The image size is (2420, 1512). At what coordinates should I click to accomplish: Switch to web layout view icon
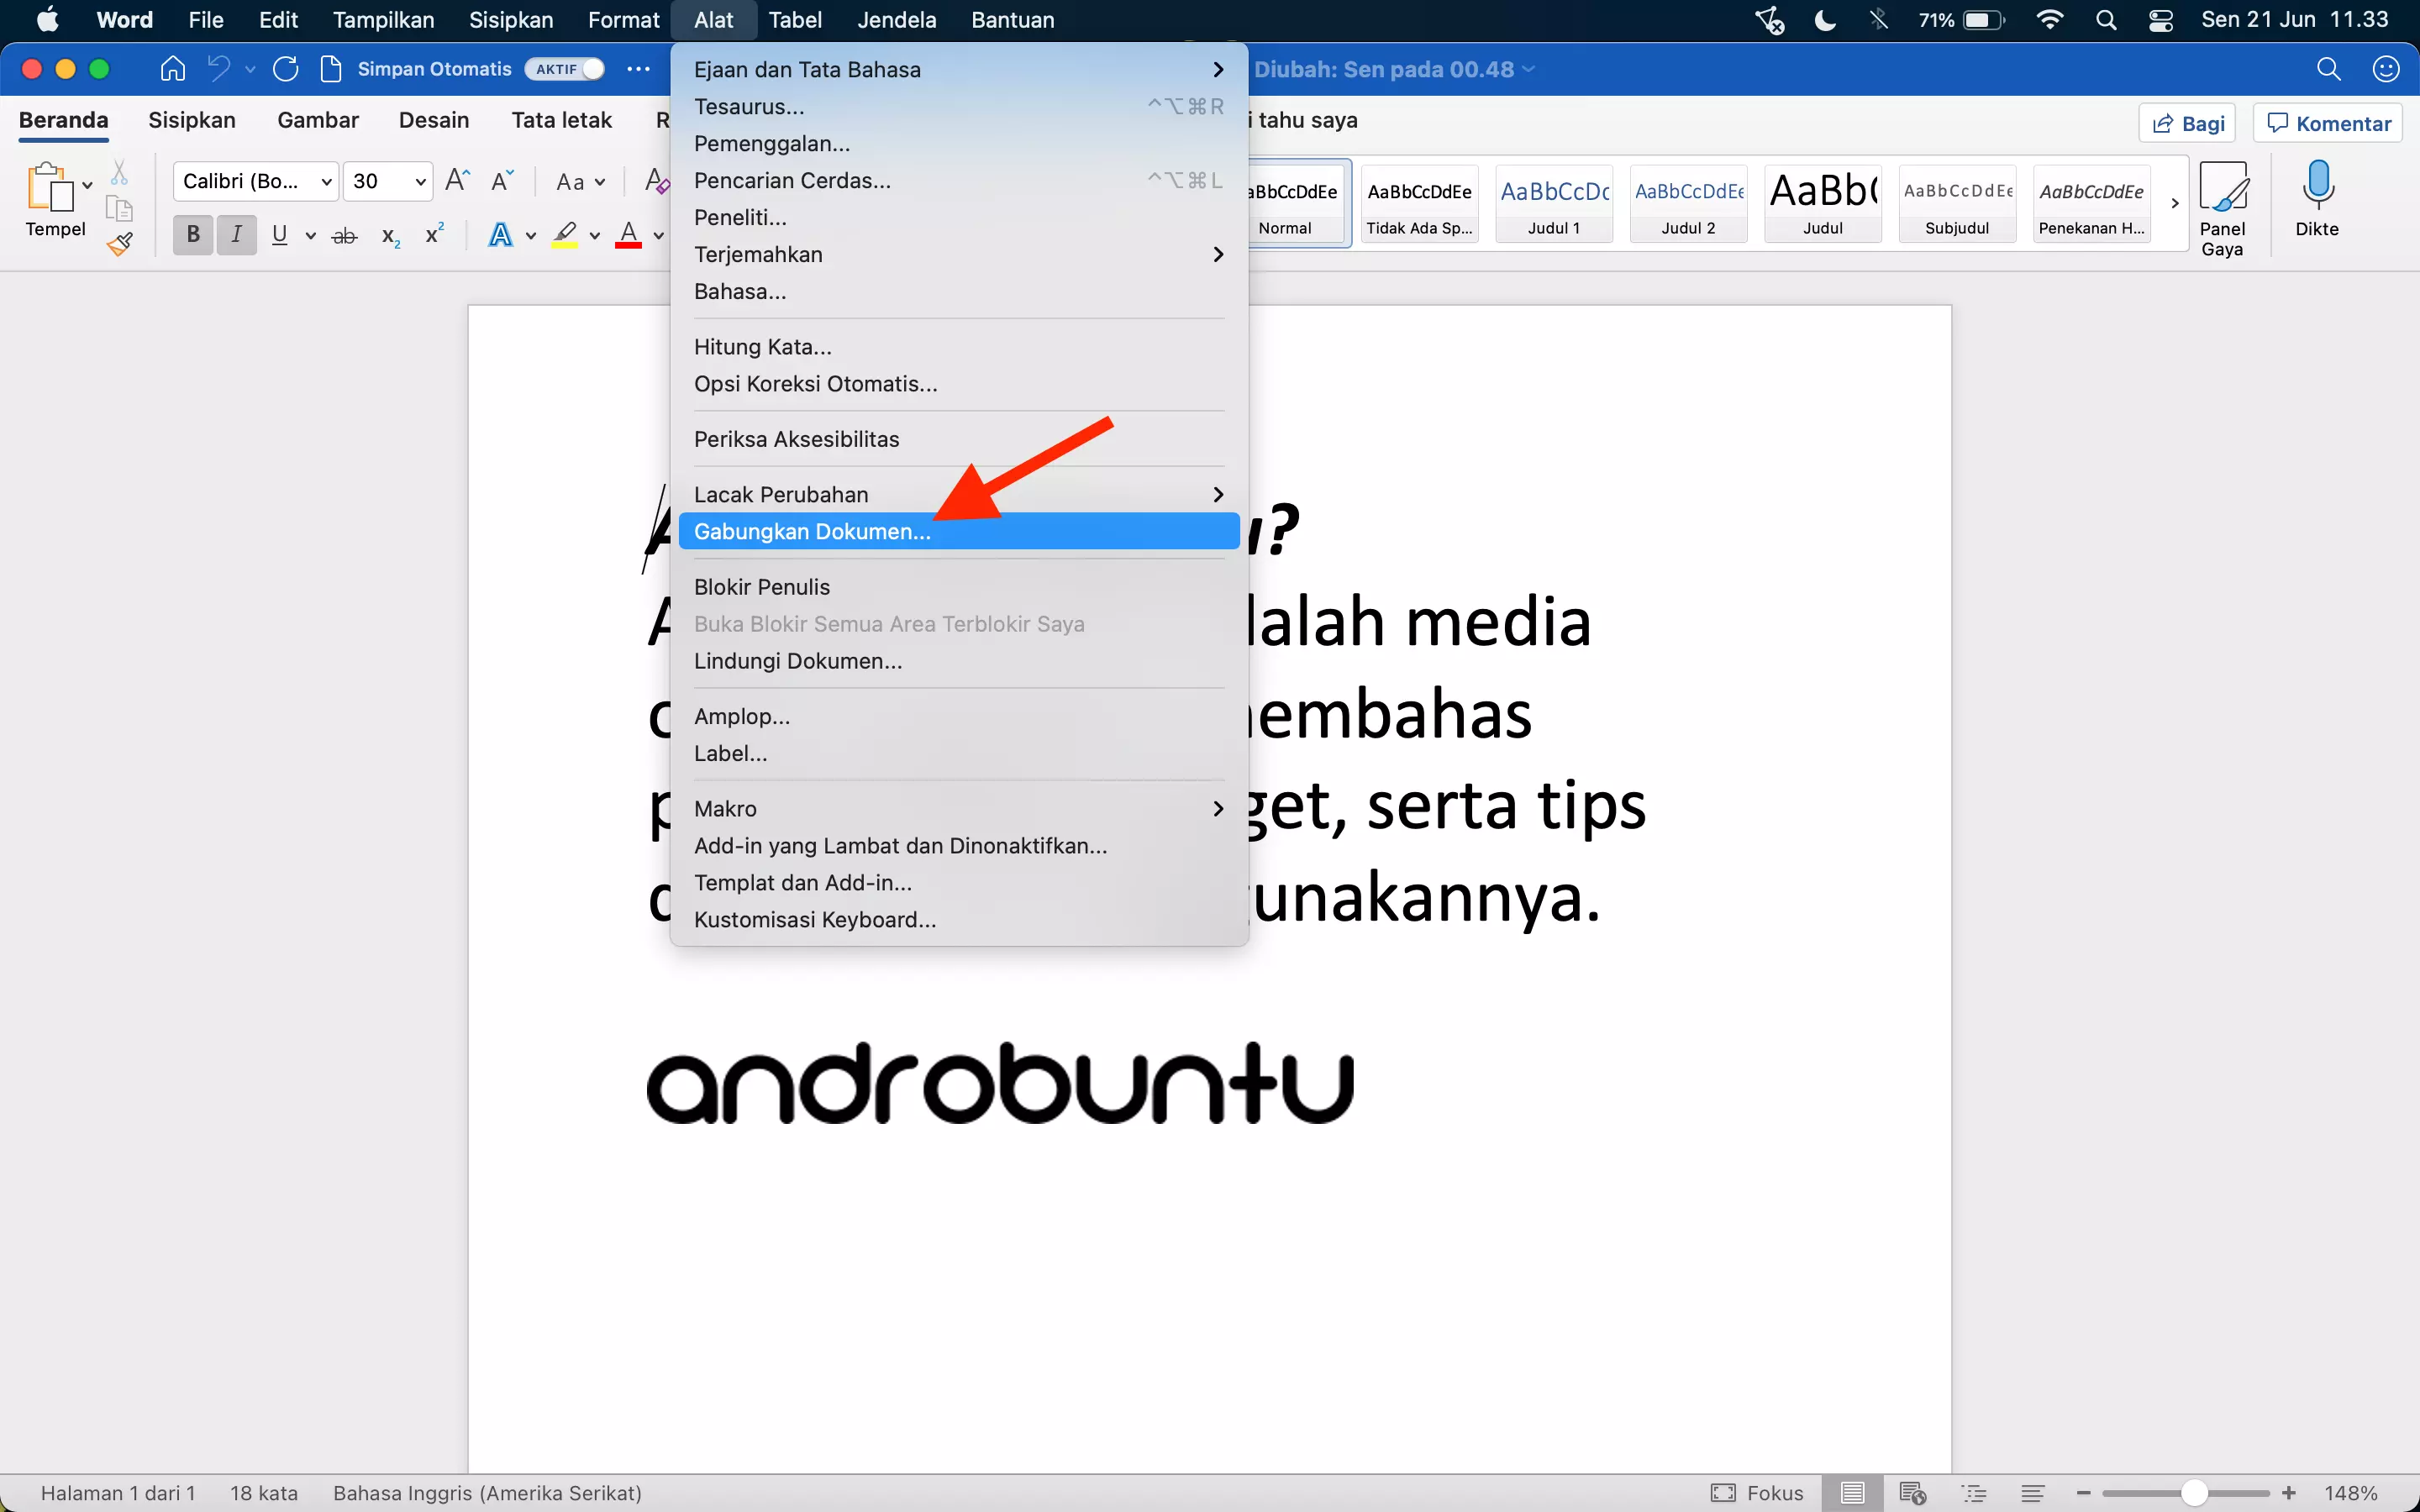pos(1912,1493)
